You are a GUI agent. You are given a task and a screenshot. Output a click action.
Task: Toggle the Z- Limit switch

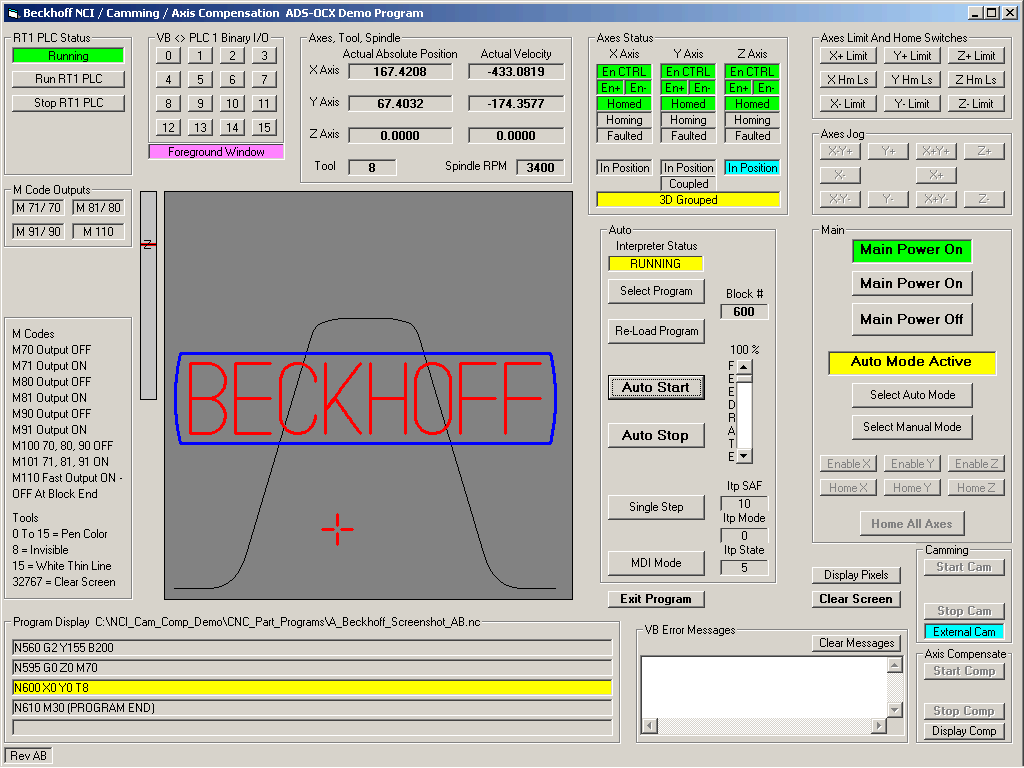(976, 103)
